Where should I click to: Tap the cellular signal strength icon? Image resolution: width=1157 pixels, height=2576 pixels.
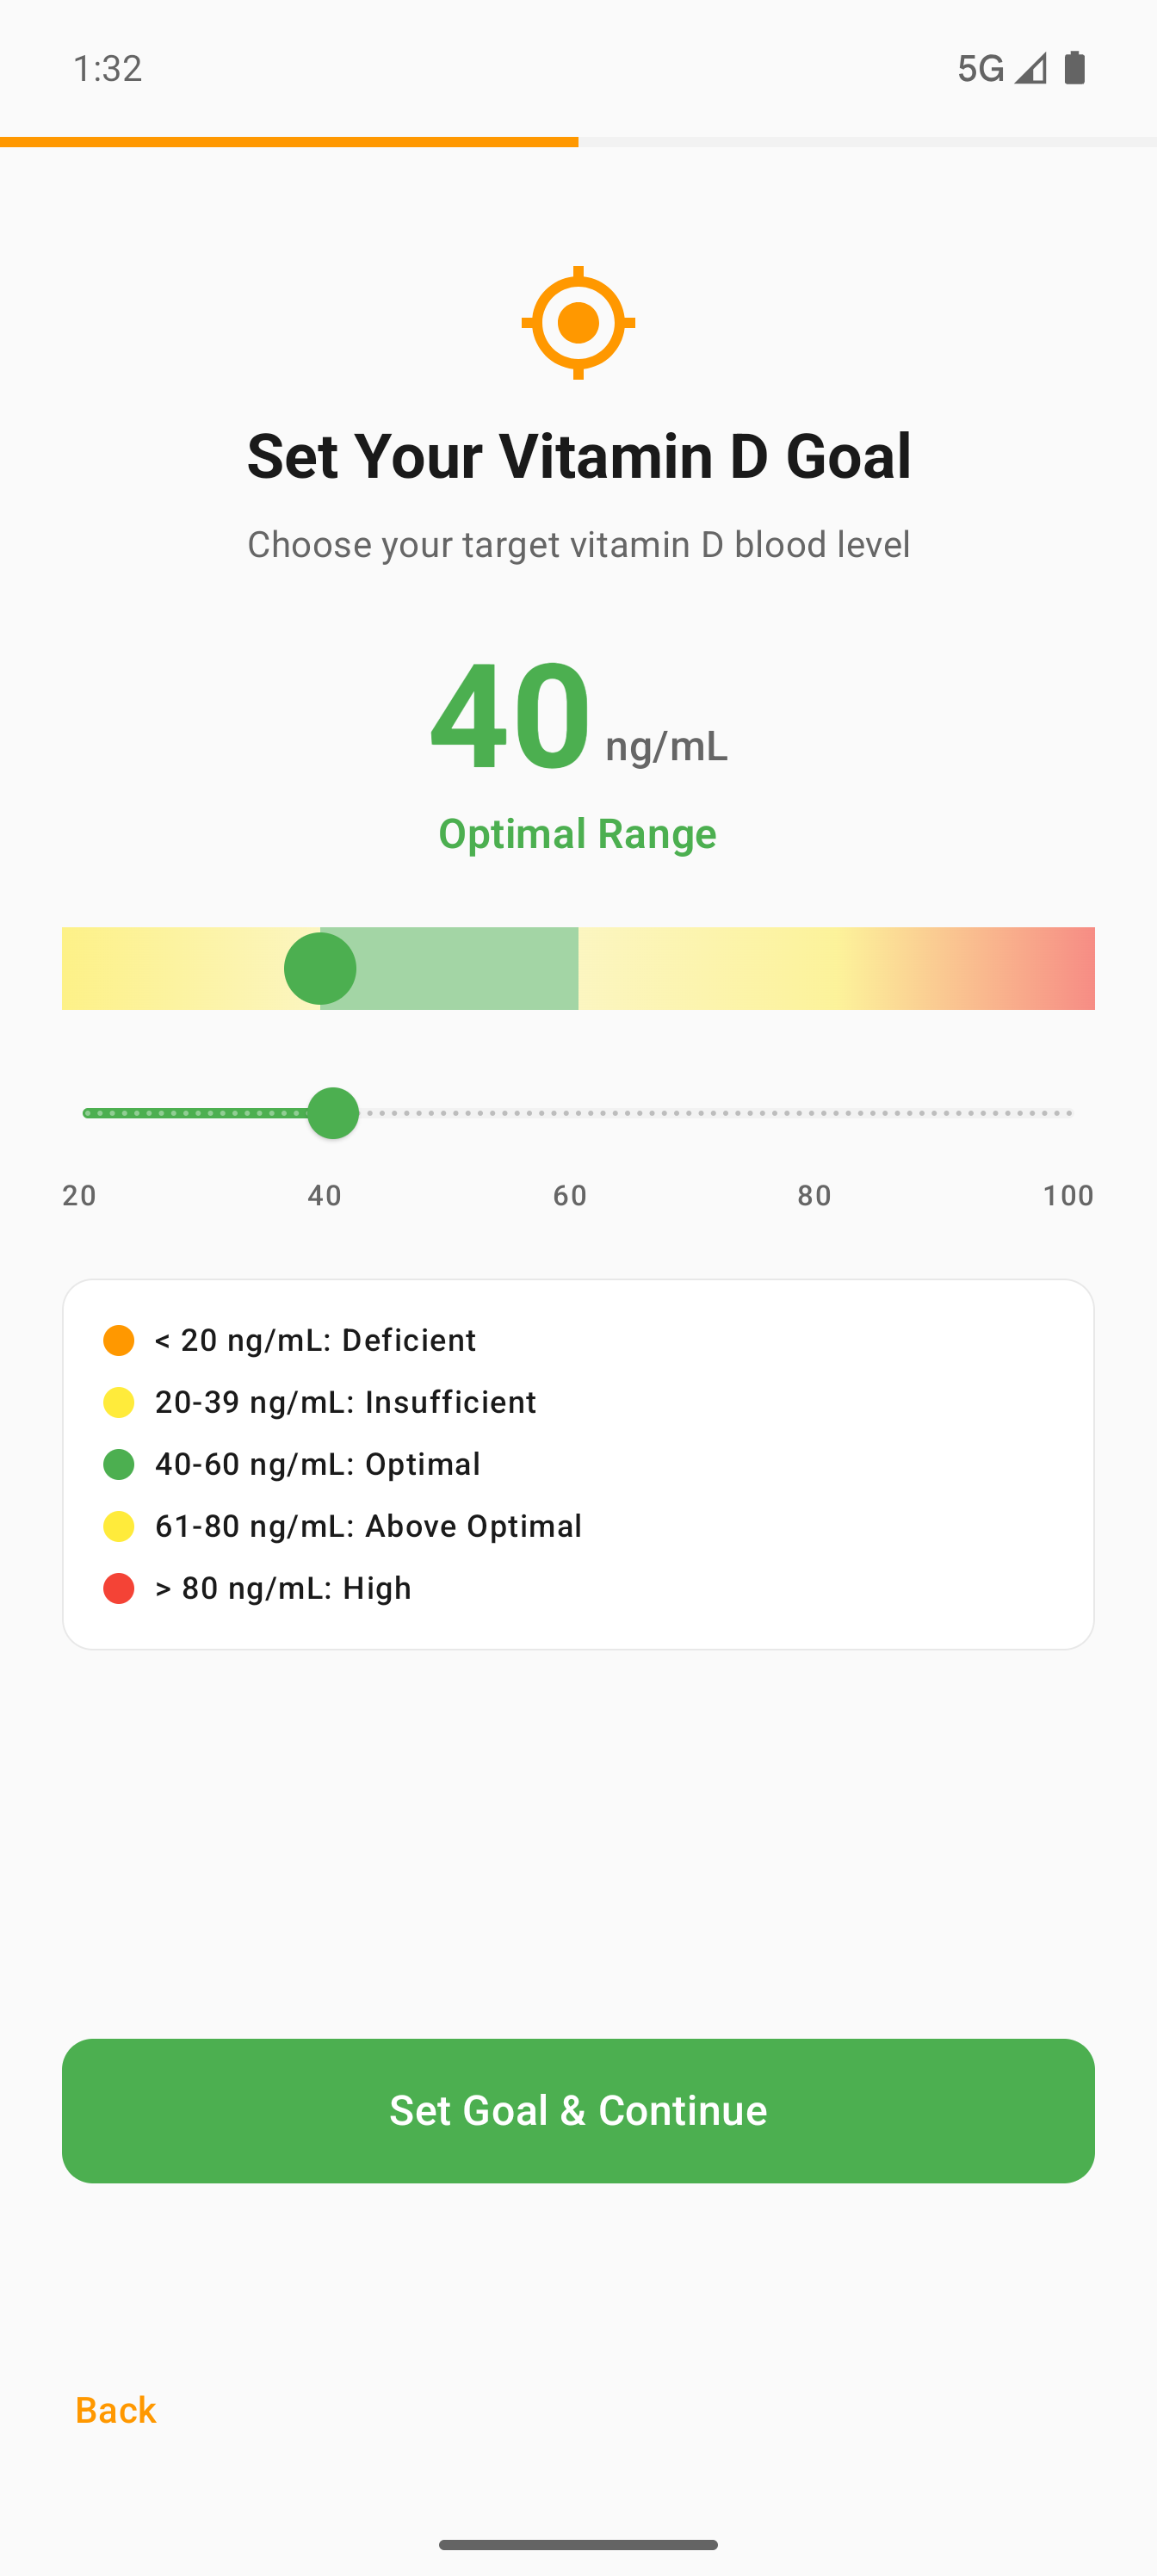point(1031,68)
